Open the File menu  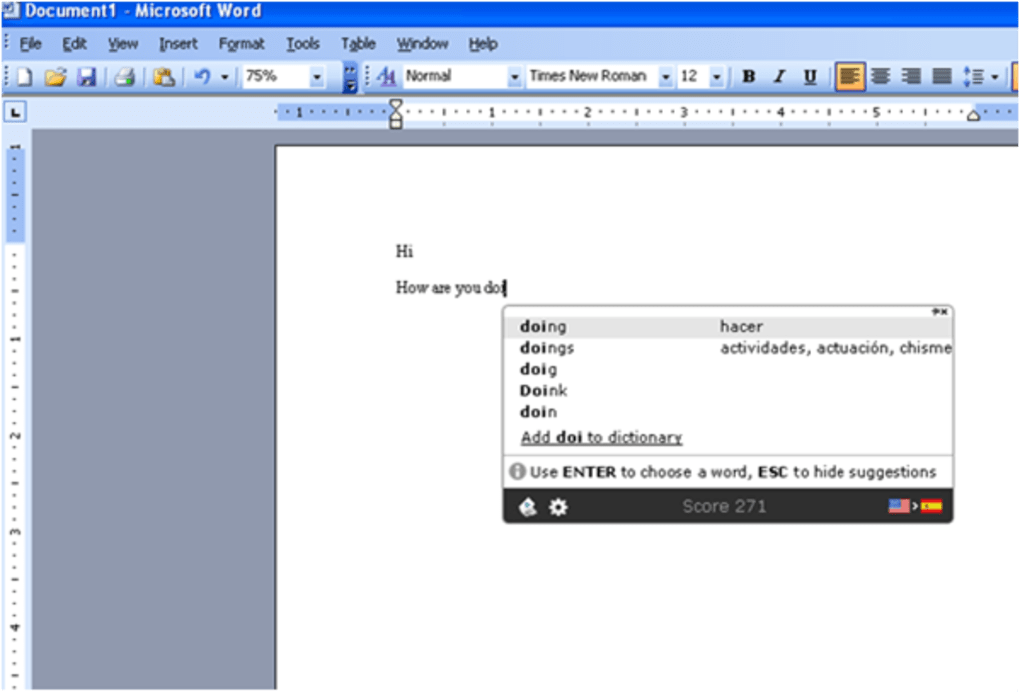[x=30, y=44]
